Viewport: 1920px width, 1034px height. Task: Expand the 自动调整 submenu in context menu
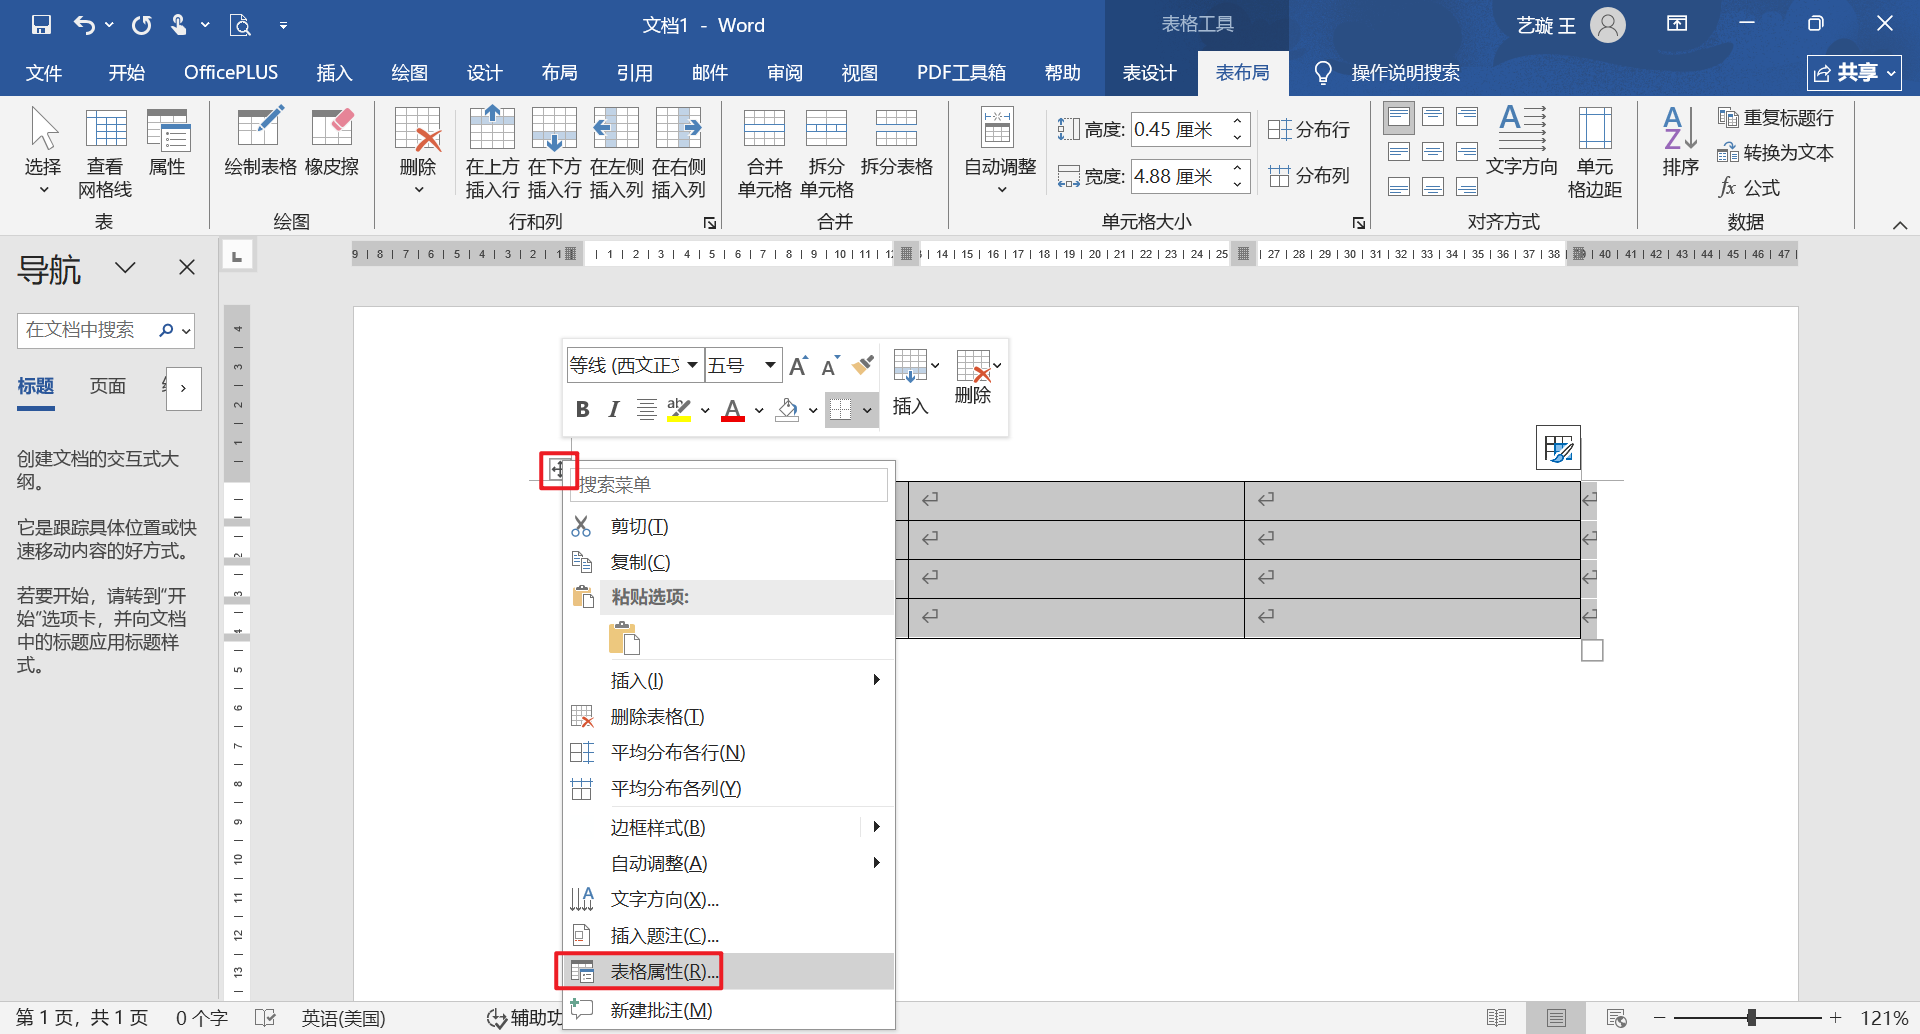(x=730, y=864)
